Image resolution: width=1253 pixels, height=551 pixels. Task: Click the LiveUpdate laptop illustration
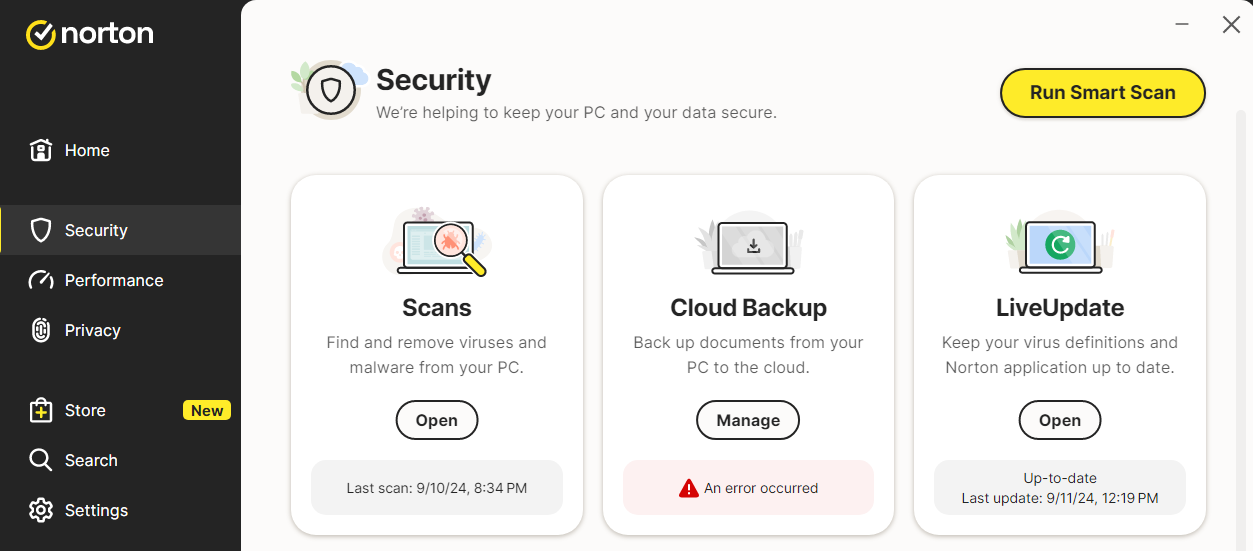1060,246
